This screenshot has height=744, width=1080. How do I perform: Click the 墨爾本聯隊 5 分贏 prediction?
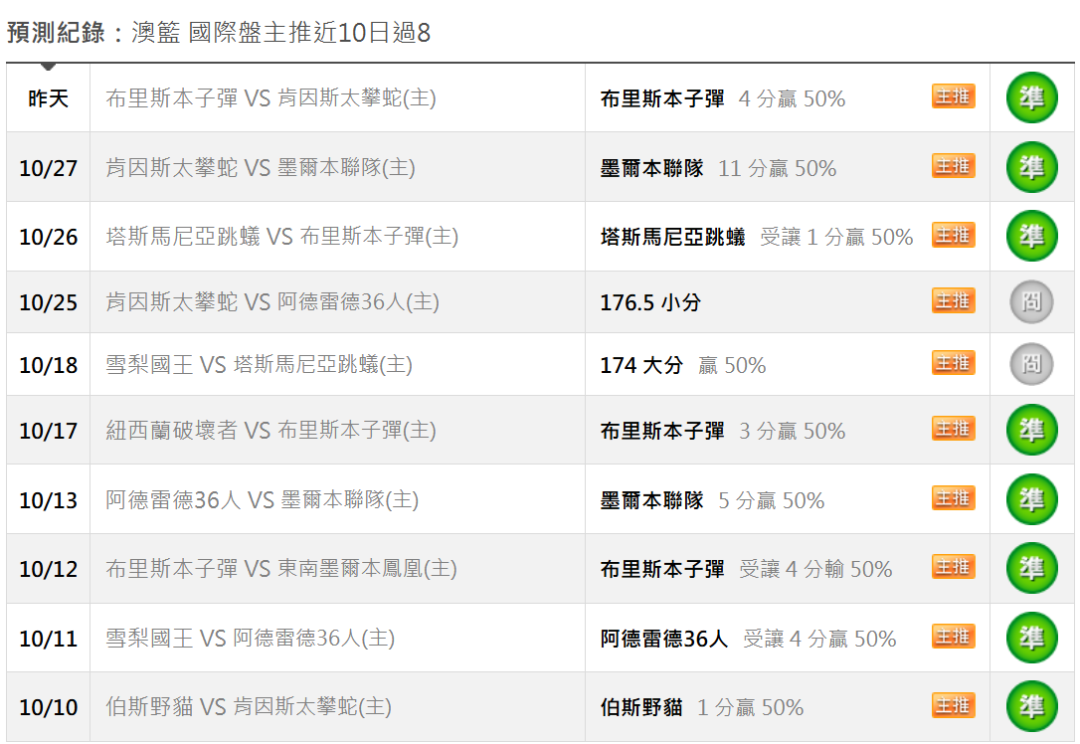pos(712,501)
